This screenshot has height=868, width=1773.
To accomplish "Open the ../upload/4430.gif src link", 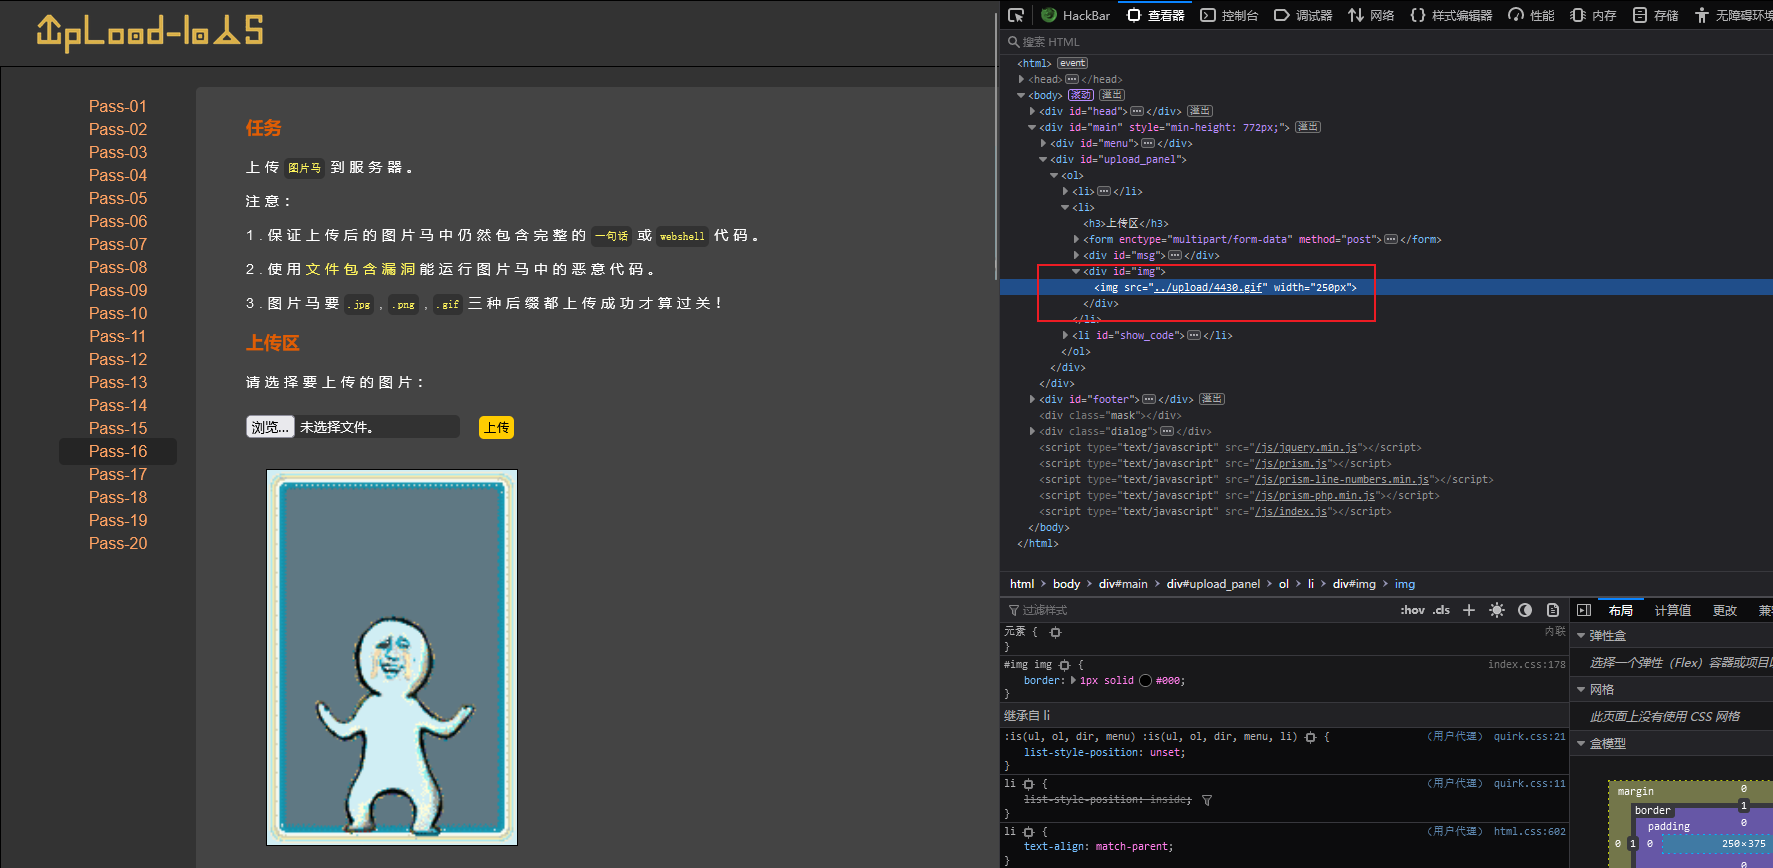I will [x=1208, y=287].
